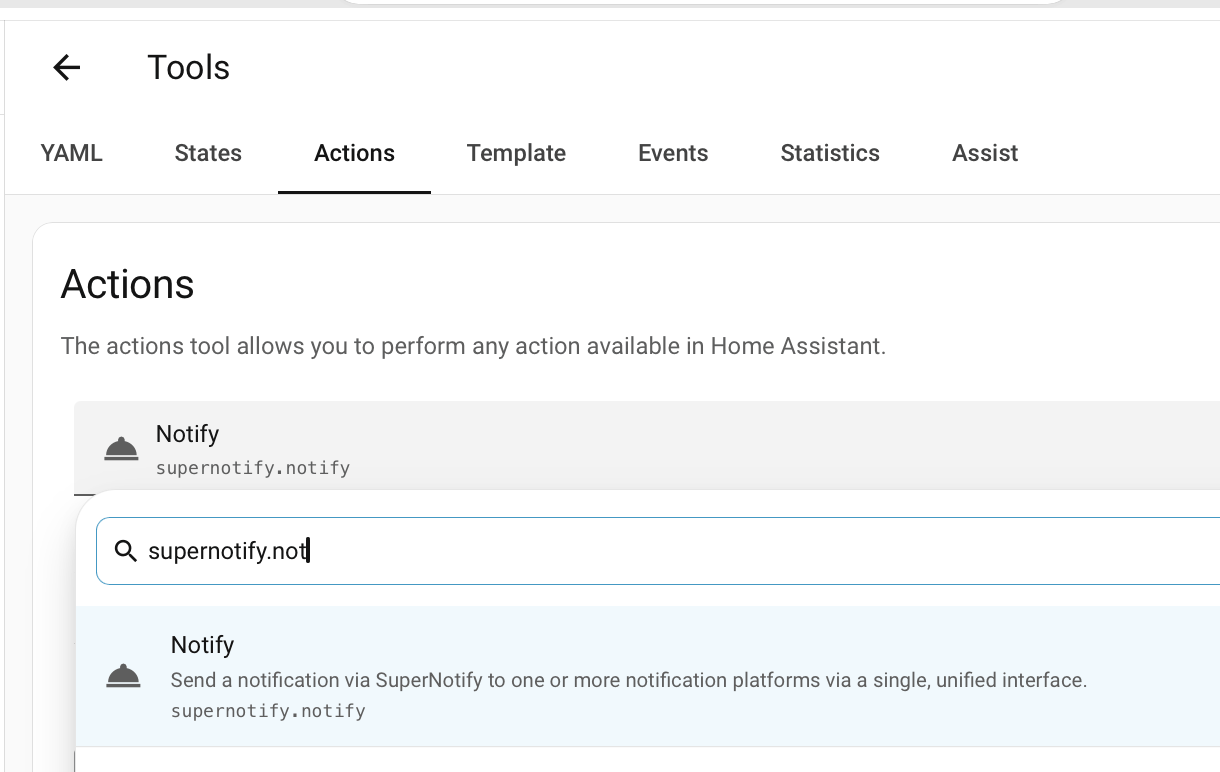Switch to the States tab
The width and height of the screenshot is (1220, 772).
[x=208, y=153]
